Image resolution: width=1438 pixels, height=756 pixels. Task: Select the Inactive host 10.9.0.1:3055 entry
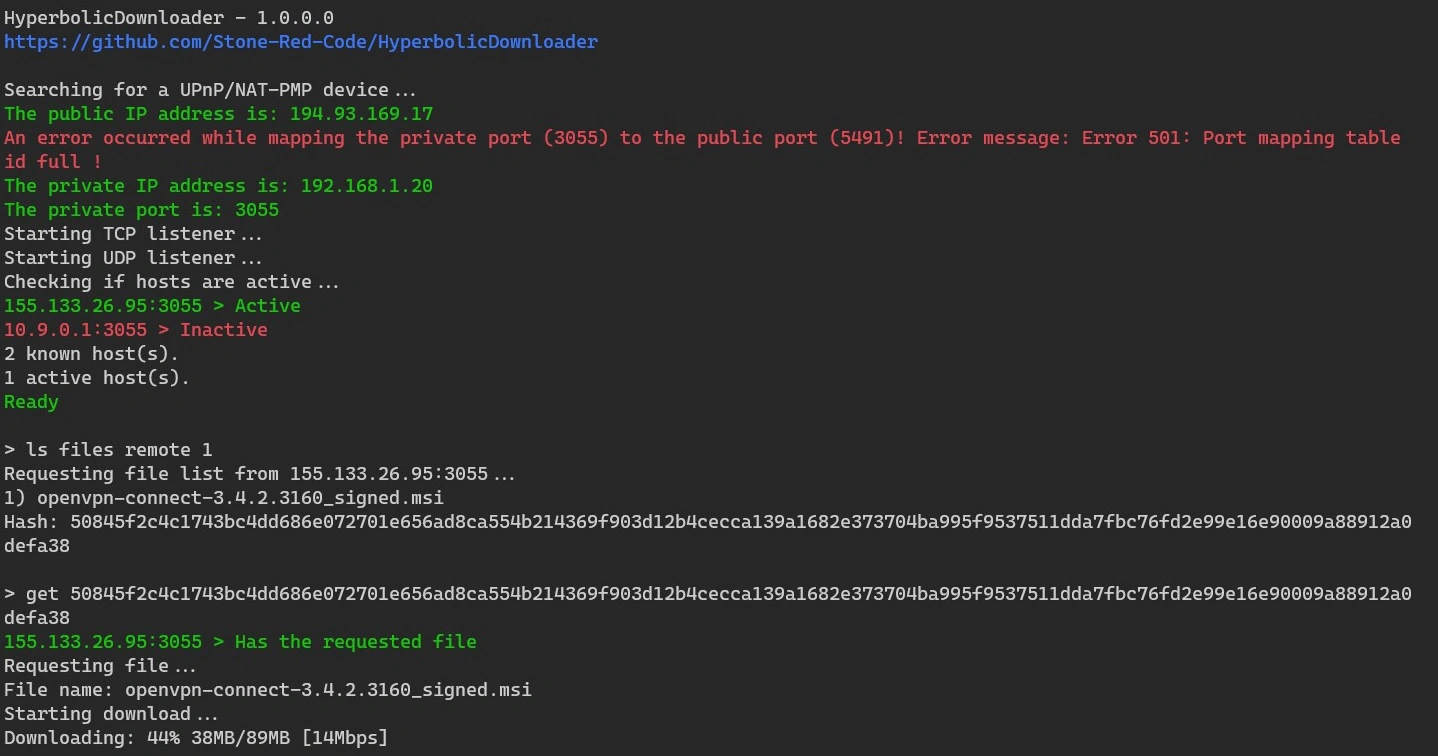coord(135,330)
